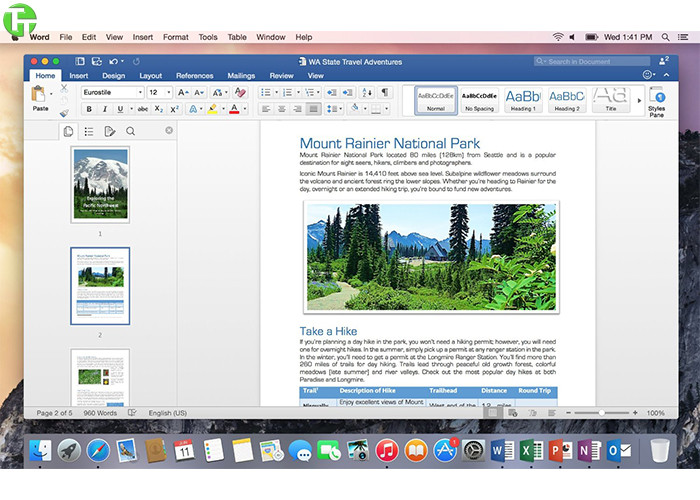Click the Sort A-Z icon
The height and width of the screenshot is (500, 700).
click(x=365, y=92)
